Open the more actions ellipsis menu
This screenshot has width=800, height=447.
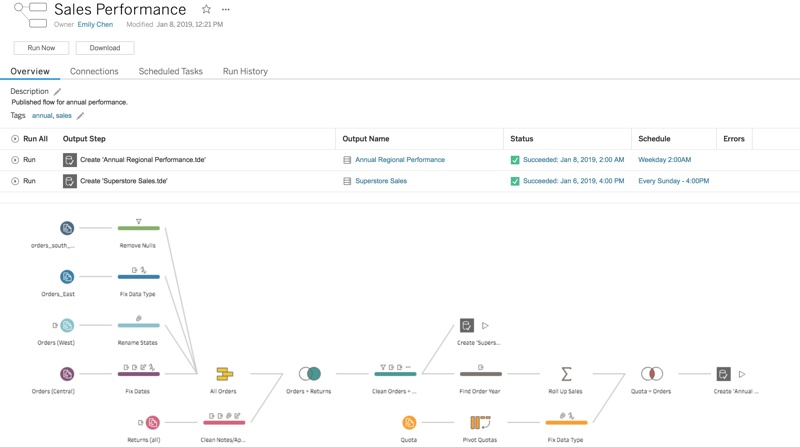226,9
